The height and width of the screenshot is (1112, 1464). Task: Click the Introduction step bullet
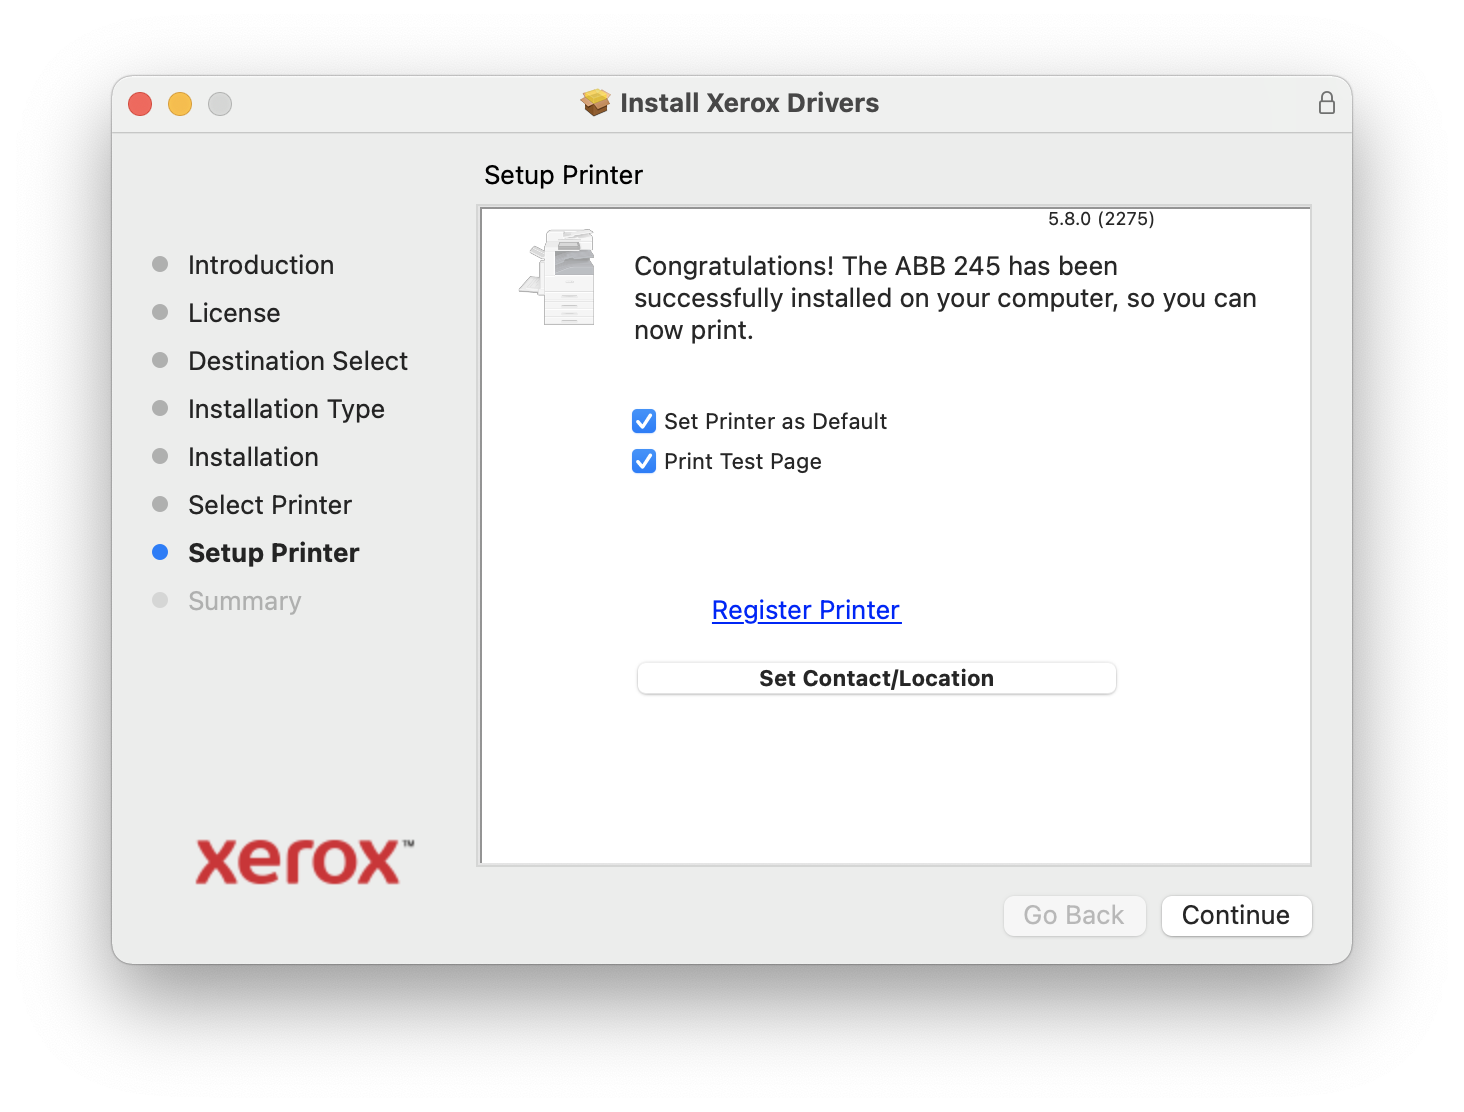pos(160,265)
